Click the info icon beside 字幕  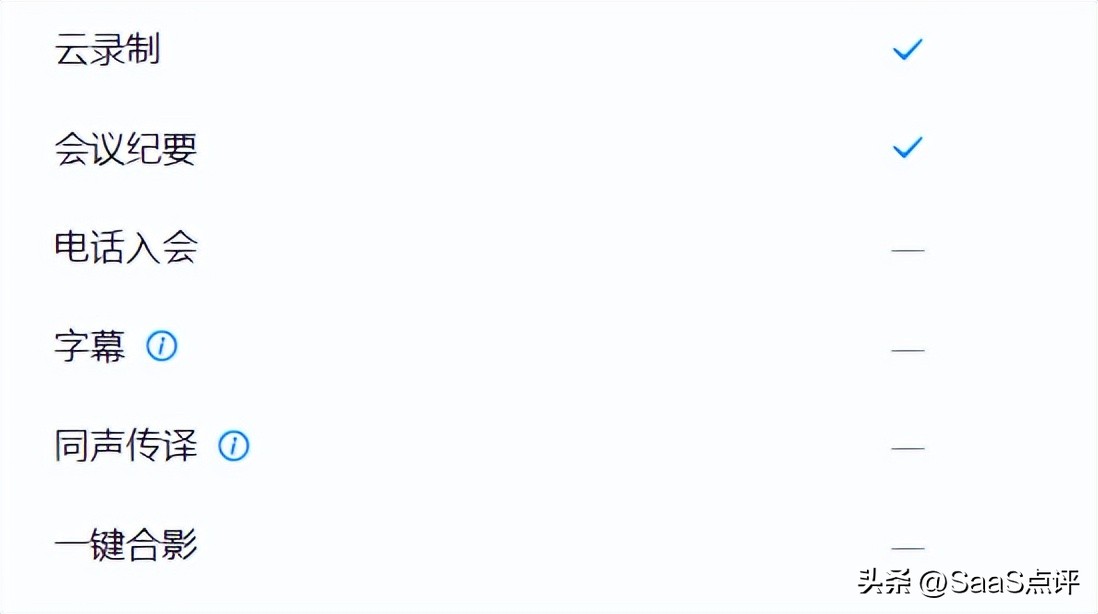(161, 347)
